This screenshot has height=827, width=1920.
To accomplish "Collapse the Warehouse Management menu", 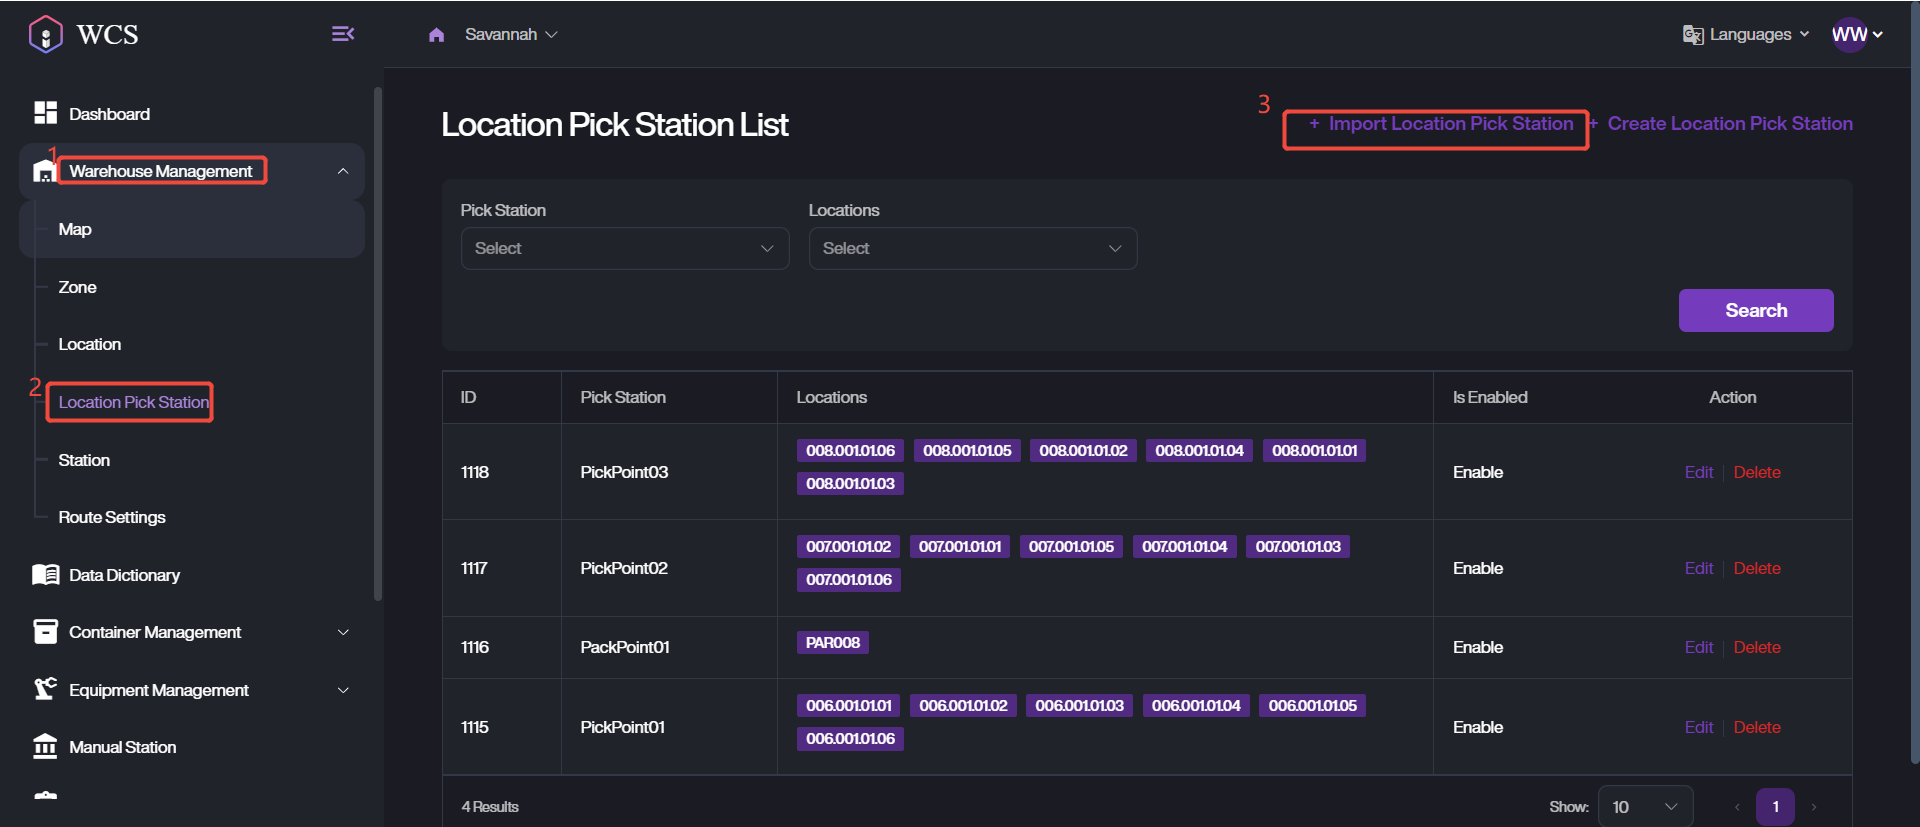I will click(343, 171).
